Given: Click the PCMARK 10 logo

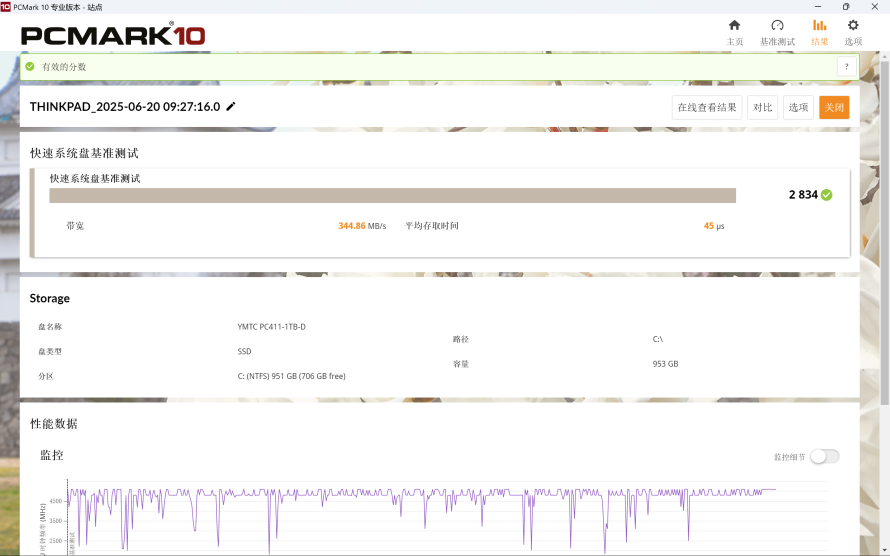Looking at the screenshot, I should (x=113, y=35).
